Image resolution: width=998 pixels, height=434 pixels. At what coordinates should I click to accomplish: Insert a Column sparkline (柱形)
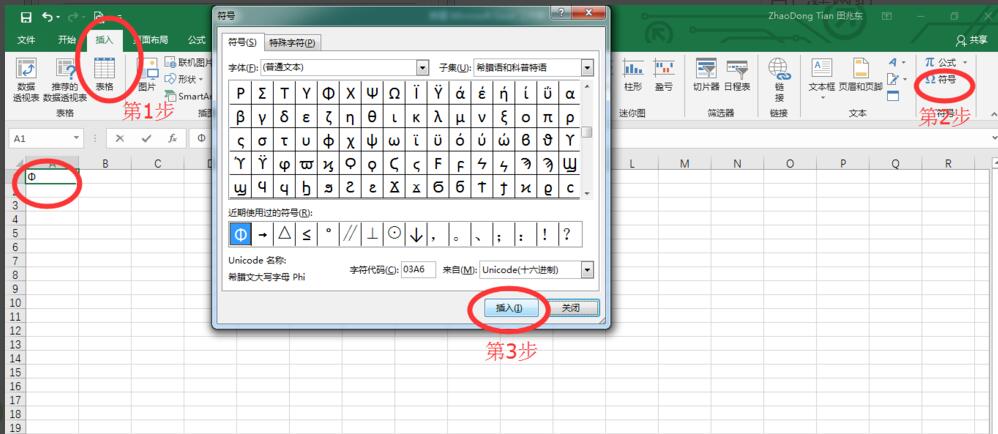(x=633, y=74)
